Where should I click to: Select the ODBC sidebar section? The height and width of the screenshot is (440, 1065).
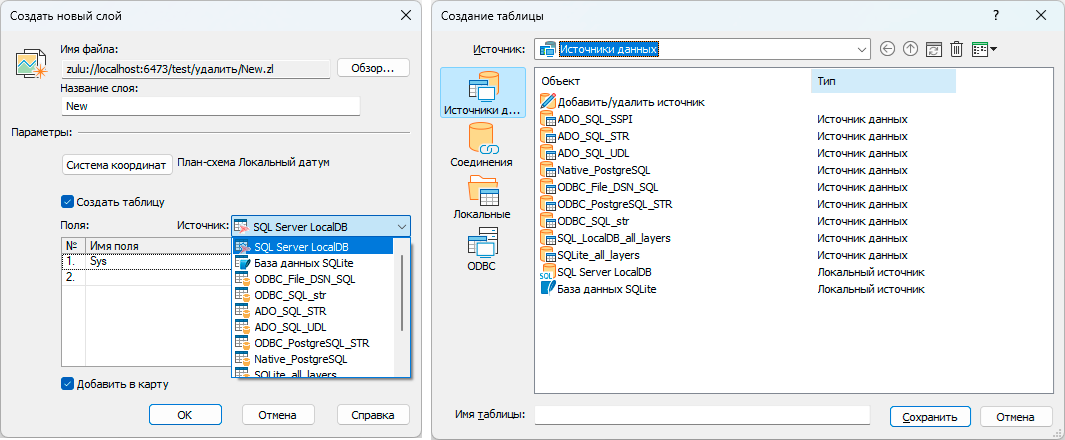coord(481,250)
